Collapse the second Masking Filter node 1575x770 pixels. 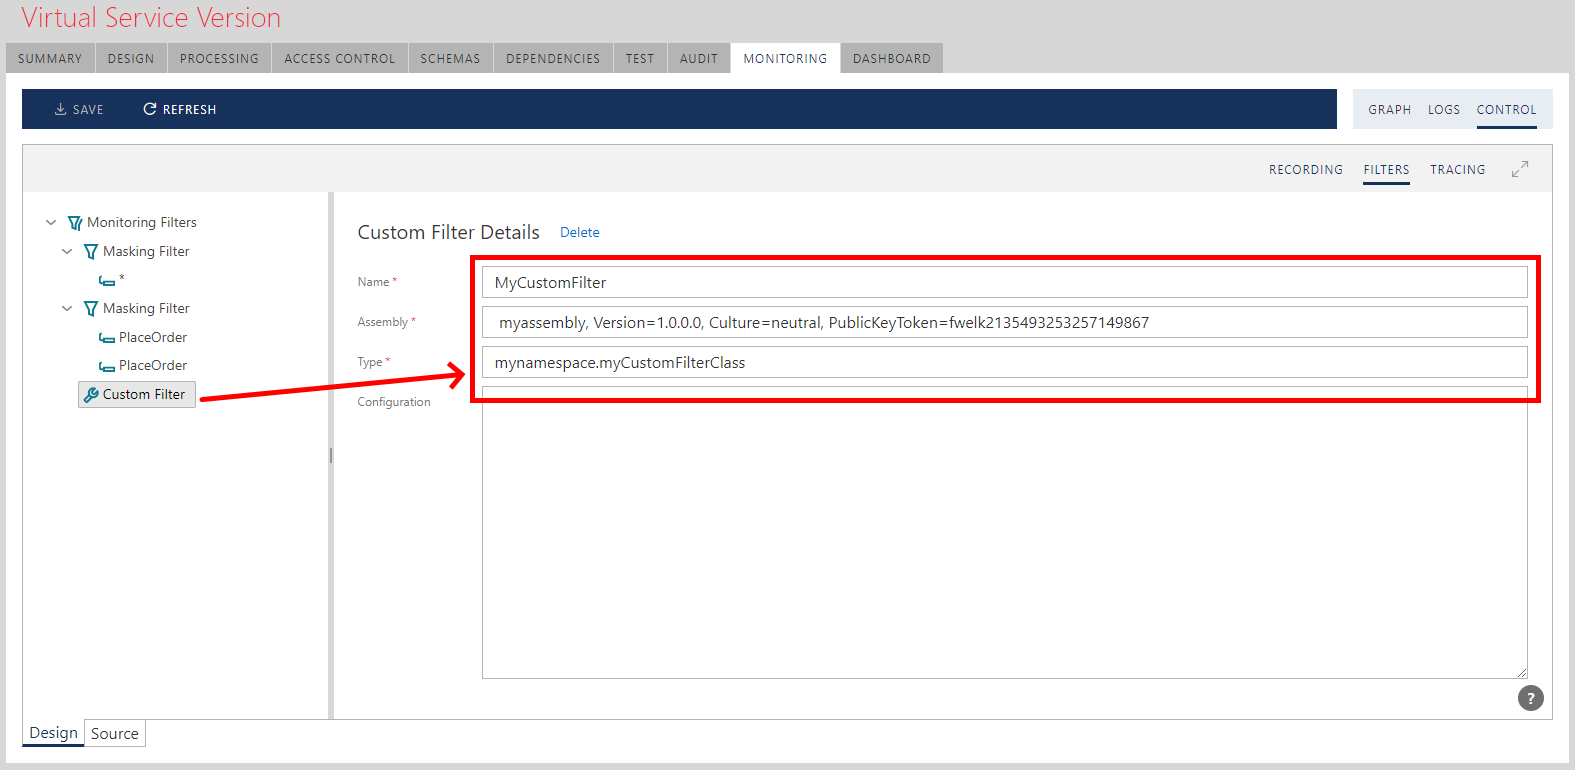[67, 309]
